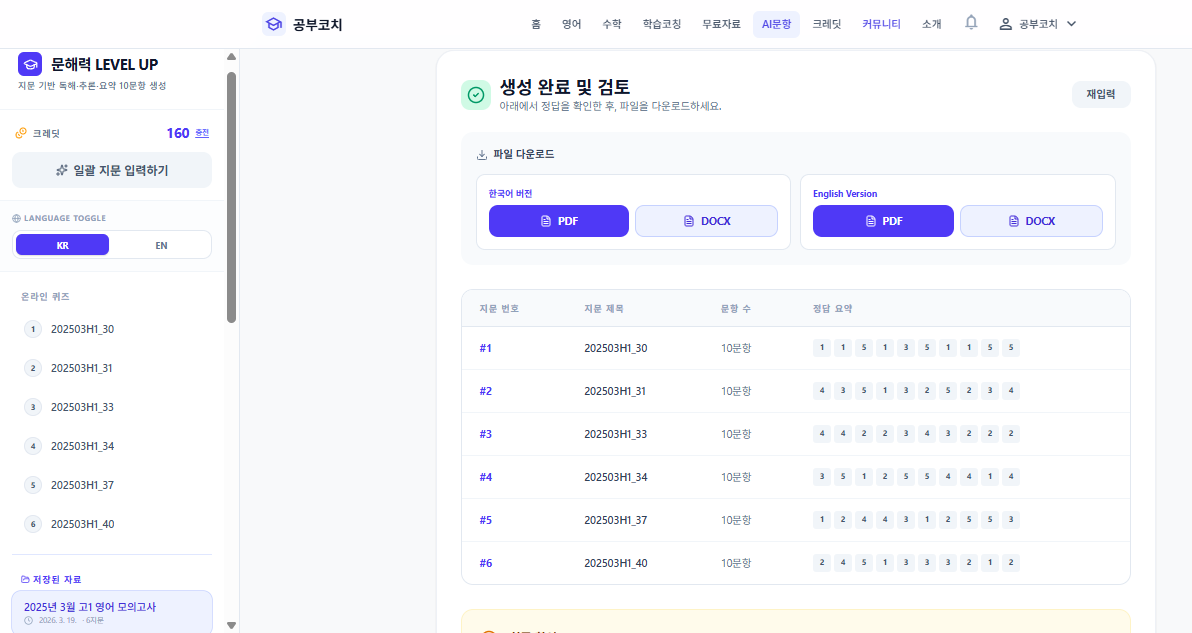Click number badge 1 beside 202503H1_30
The width and height of the screenshot is (1192, 633).
(x=33, y=329)
